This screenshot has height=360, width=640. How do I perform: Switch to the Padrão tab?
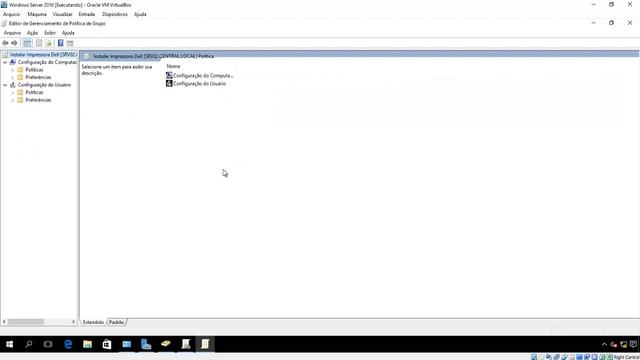point(116,322)
